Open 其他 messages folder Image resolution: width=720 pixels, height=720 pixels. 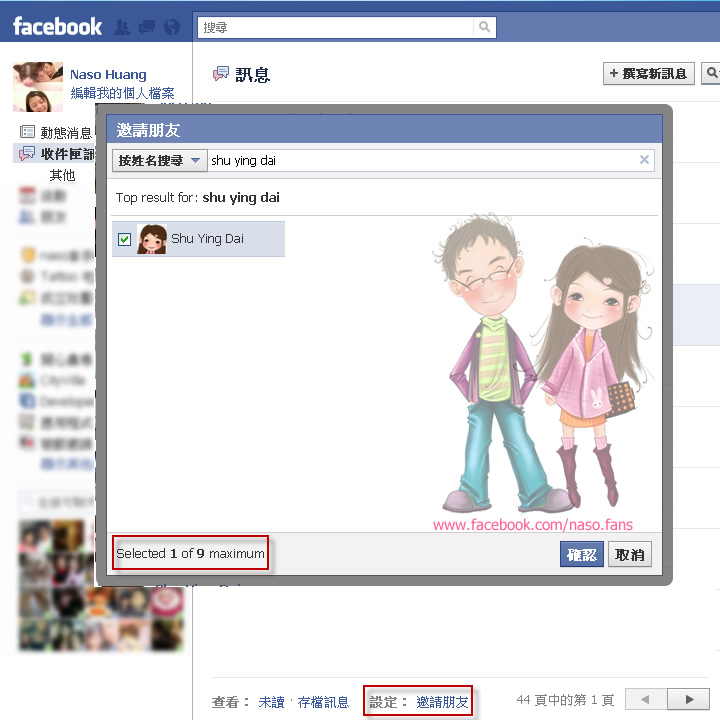tap(62, 175)
